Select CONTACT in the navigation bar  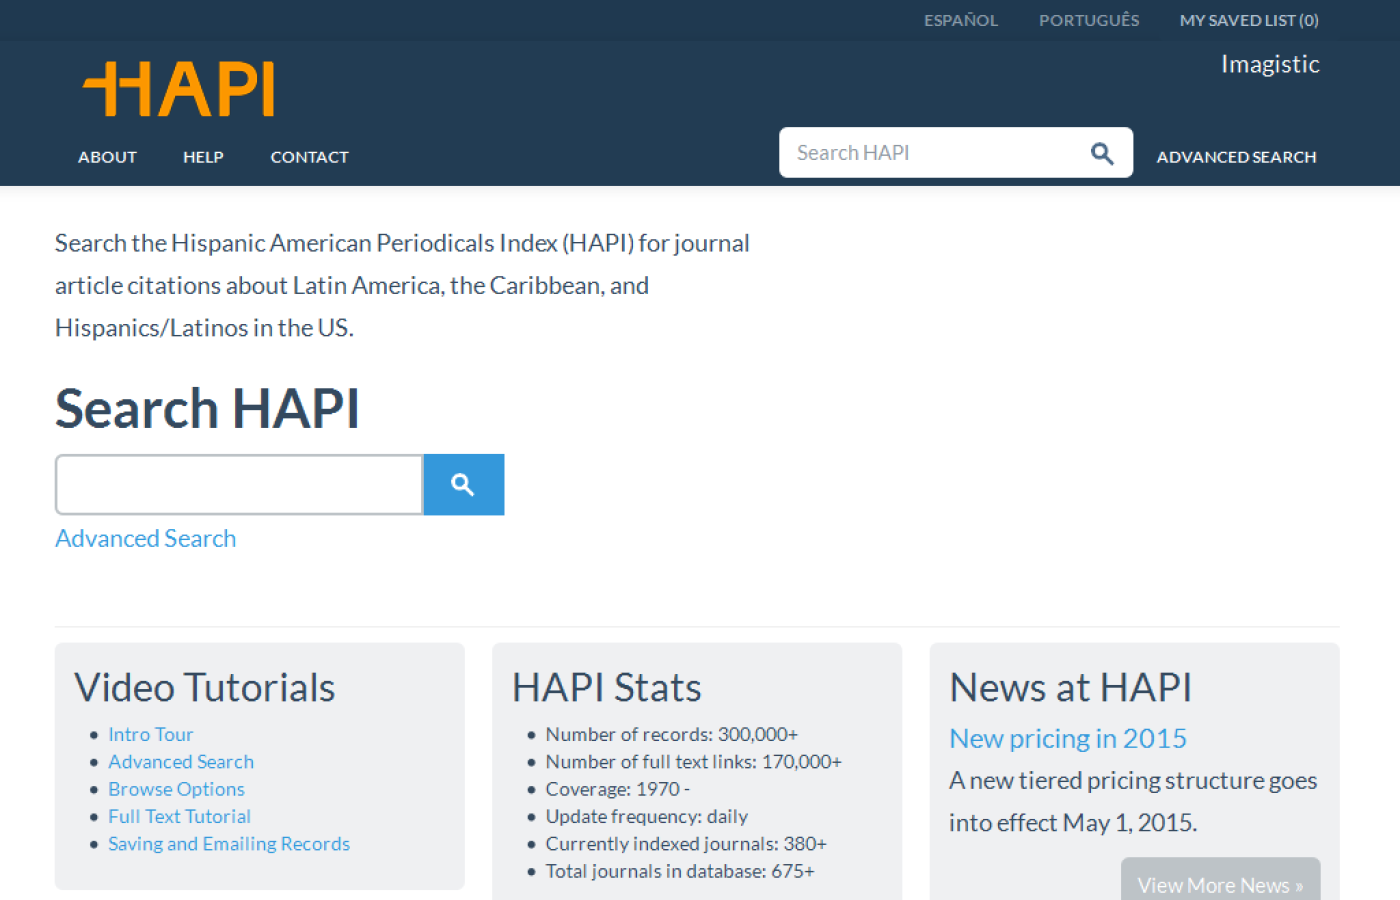(x=309, y=157)
